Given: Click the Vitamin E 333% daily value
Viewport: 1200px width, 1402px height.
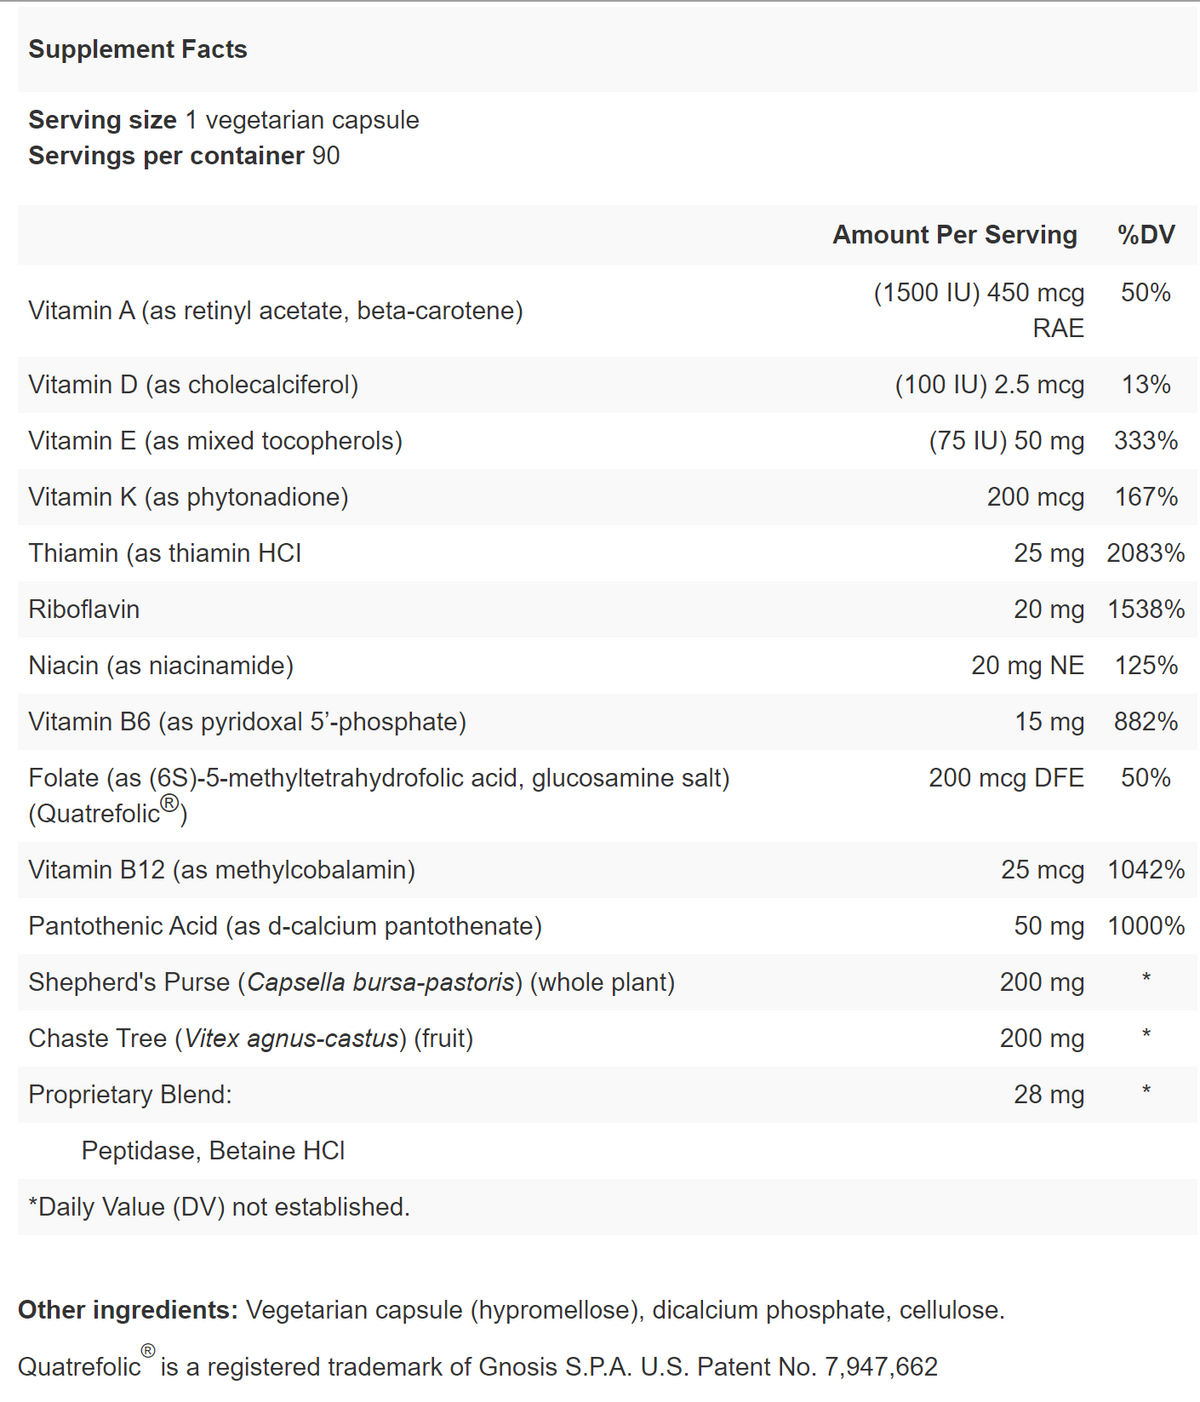Looking at the screenshot, I should click(x=1146, y=441).
